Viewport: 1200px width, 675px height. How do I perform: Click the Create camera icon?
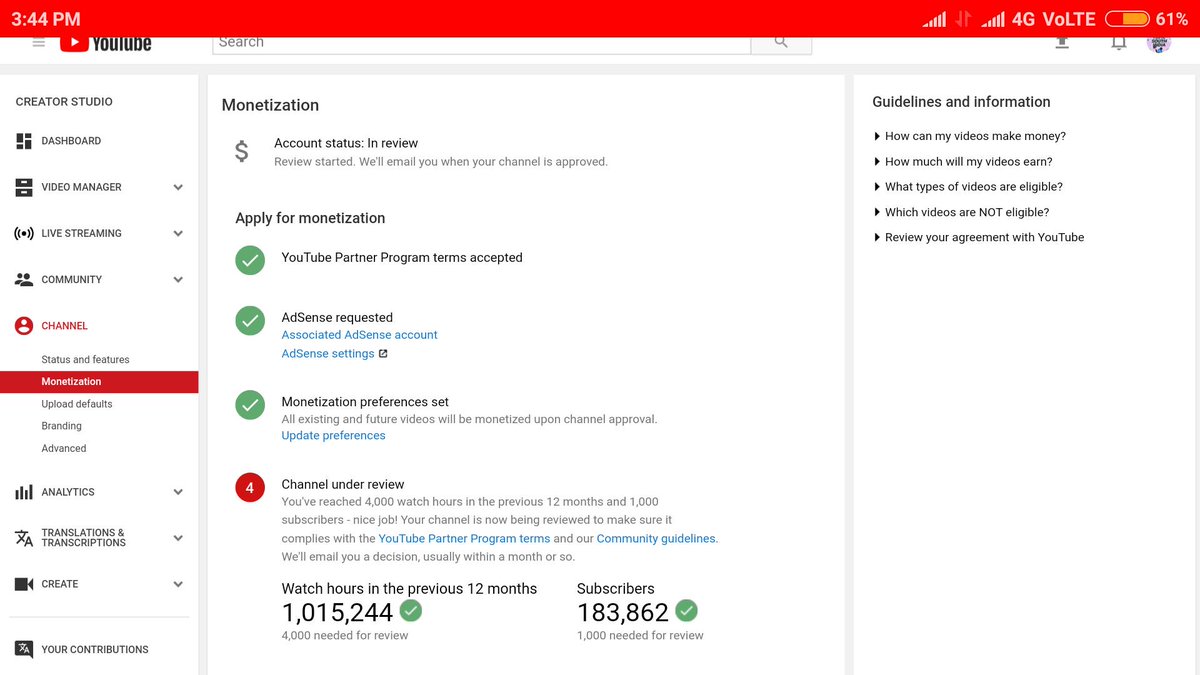24,584
